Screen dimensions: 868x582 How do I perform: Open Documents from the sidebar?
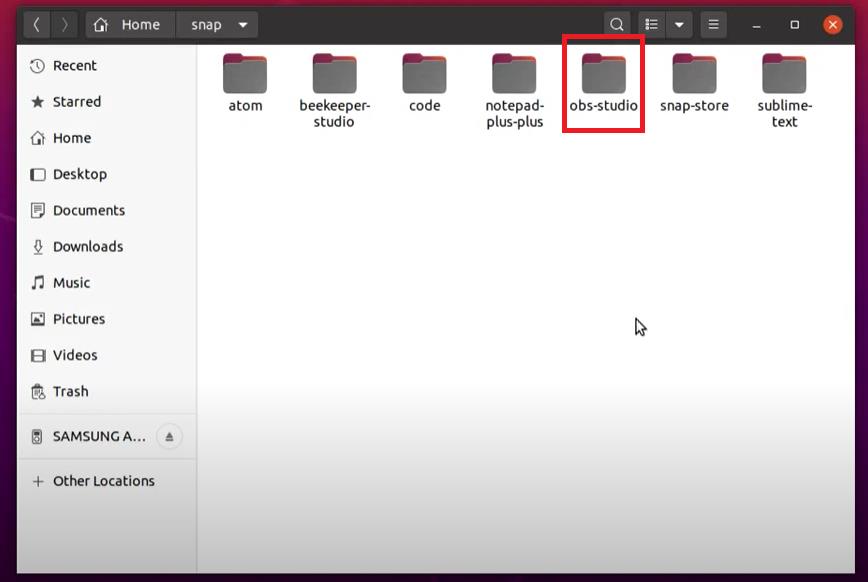[106, 210]
